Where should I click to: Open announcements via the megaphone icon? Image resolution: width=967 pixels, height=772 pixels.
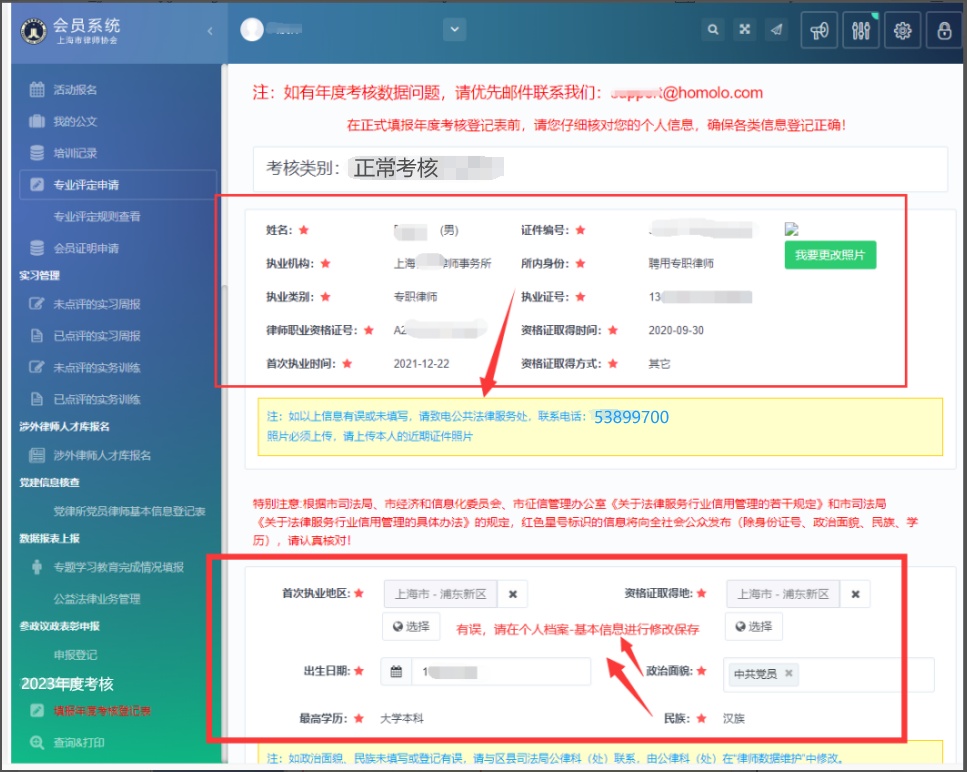click(x=820, y=31)
